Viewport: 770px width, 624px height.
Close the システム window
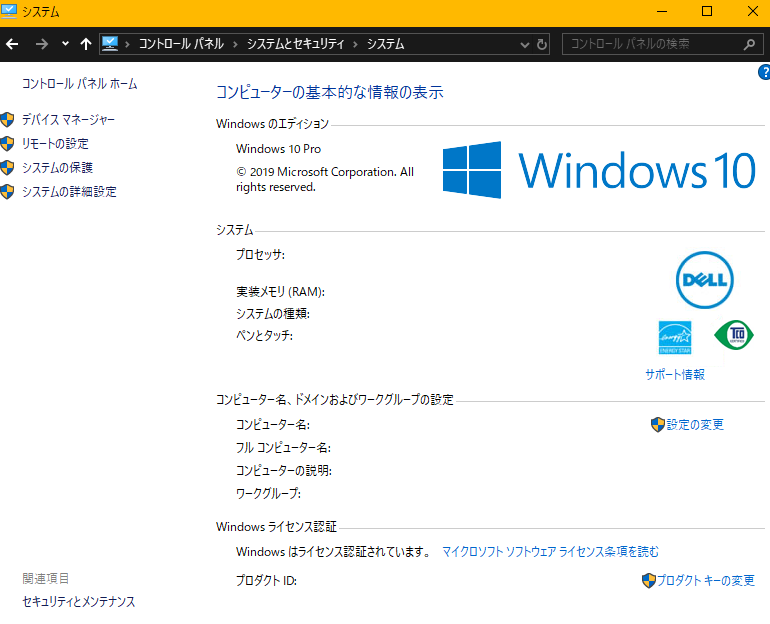point(752,11)
